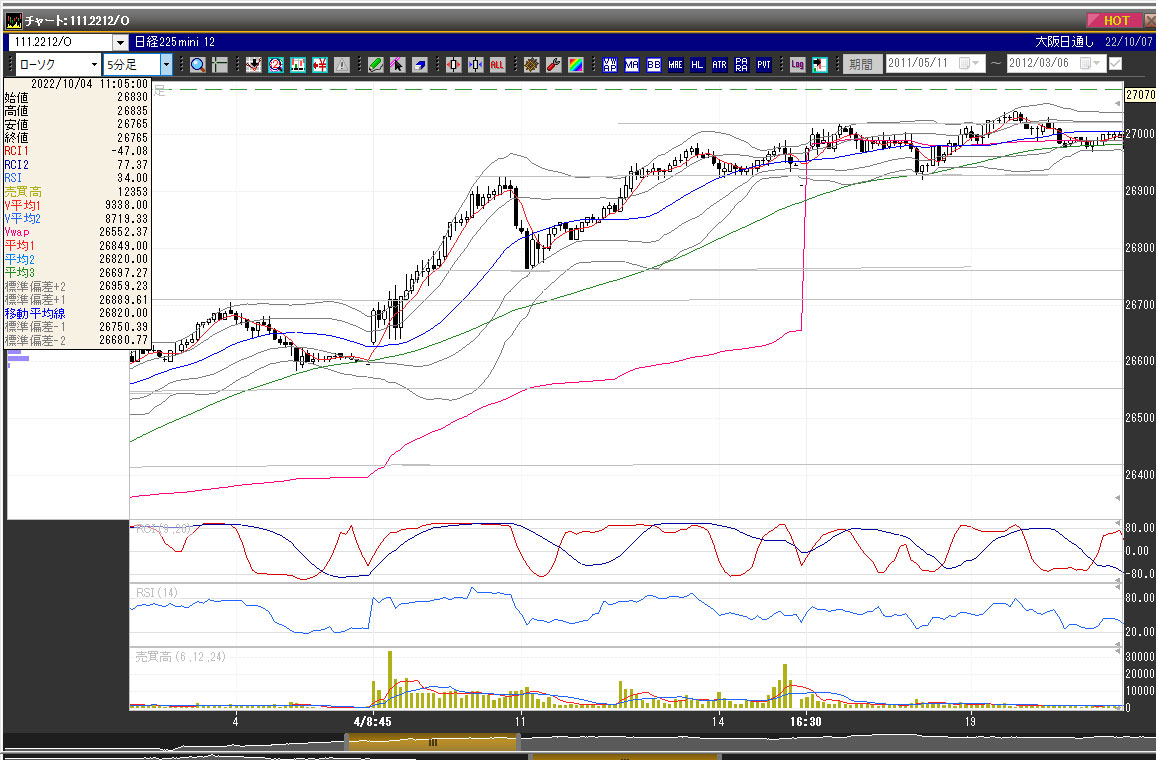
Task: Click the HOT button in title bar
Action: click(1116, 20)
